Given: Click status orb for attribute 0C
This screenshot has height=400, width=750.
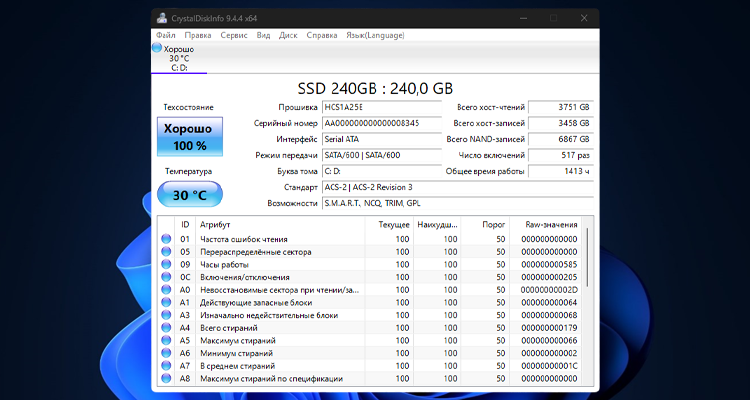Looking at the screenshot, I should [166, 277].
